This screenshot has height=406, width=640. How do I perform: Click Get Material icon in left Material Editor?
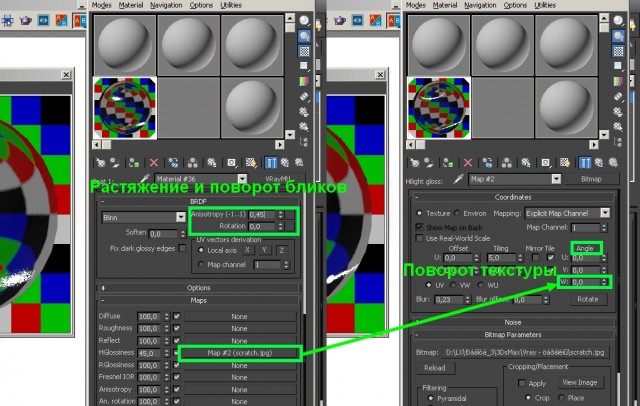click(x=100, y=163)
